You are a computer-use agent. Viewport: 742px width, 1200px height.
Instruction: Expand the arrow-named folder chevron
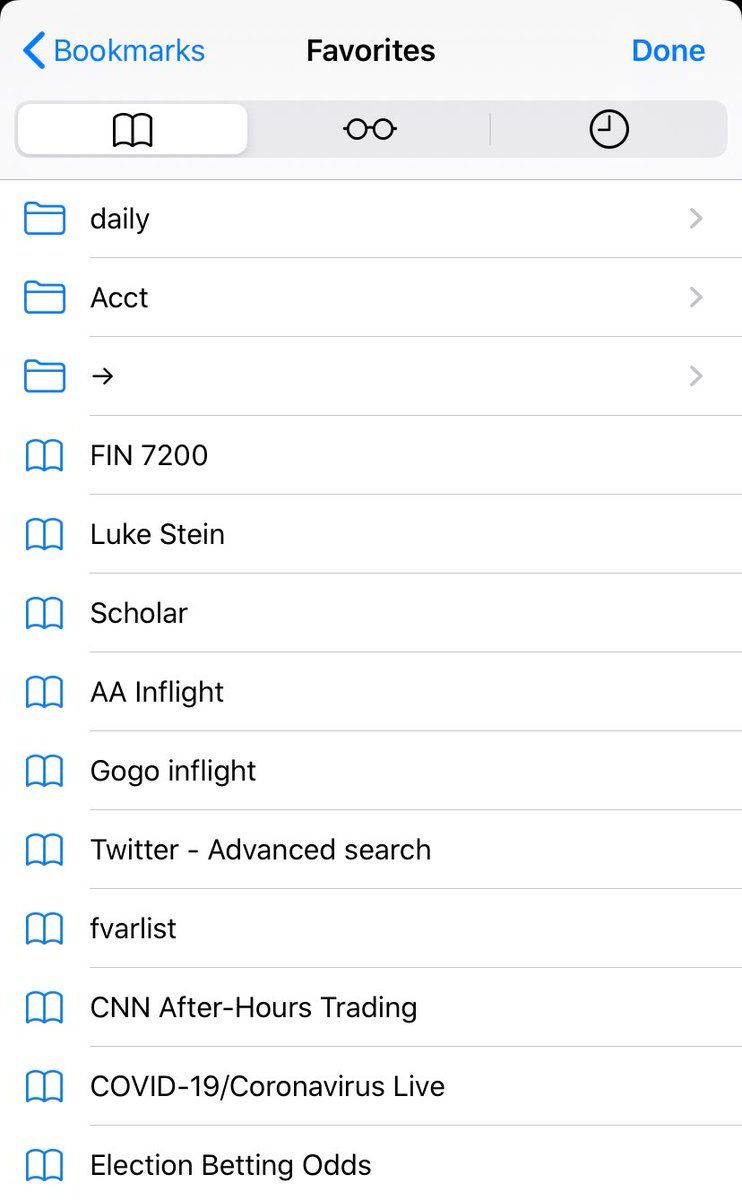click(696, 376)
